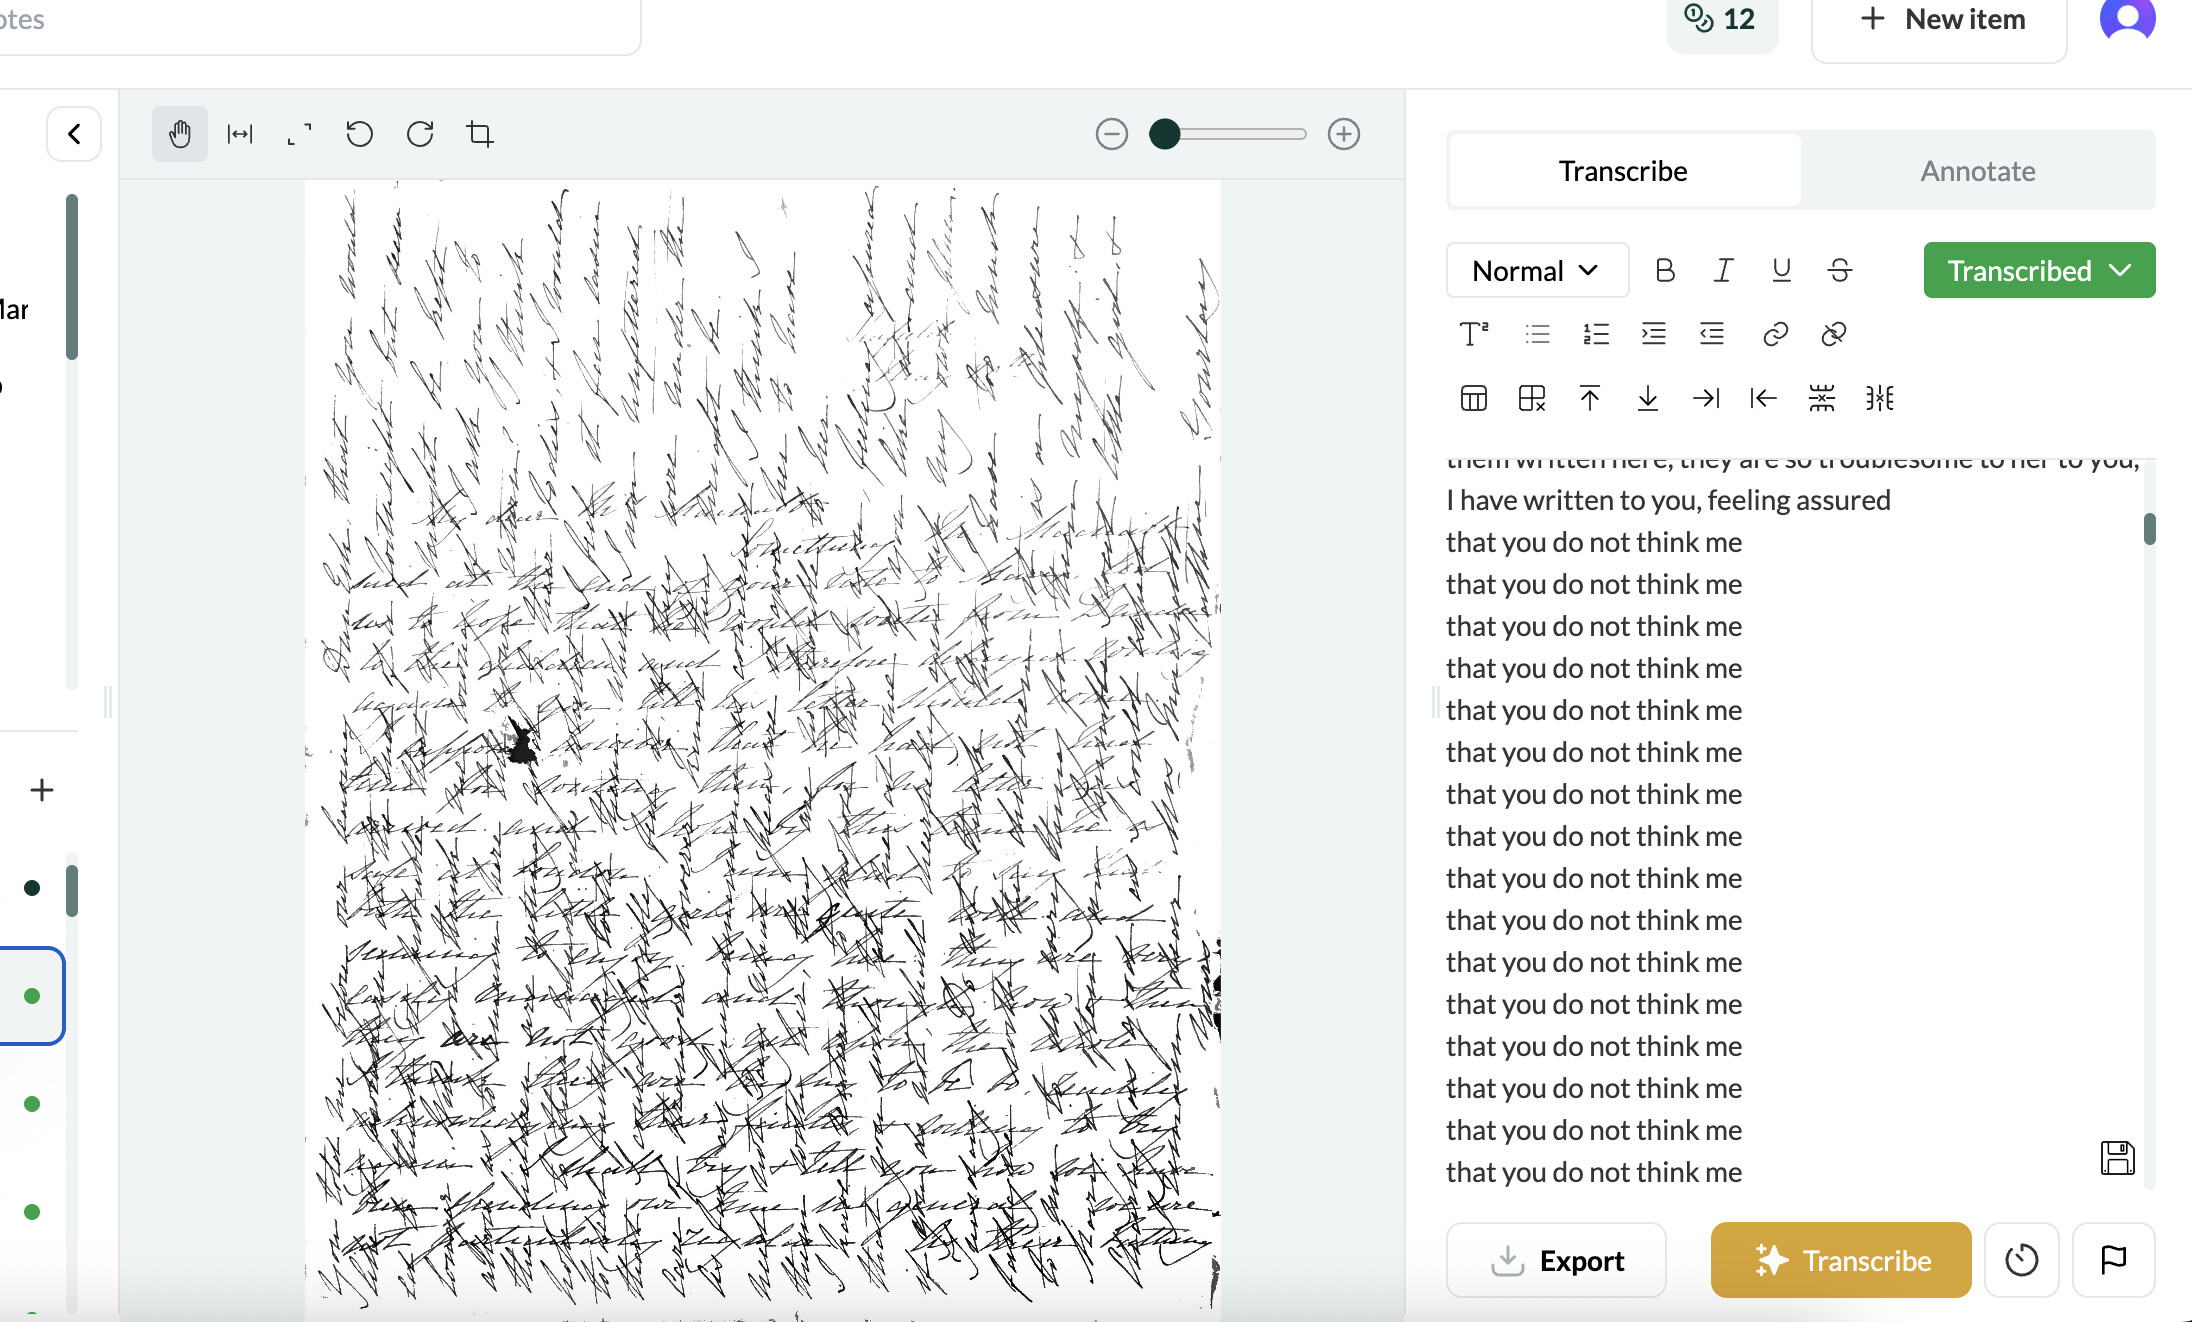Toggle strikethrough formatting
The image size is (2192, 1322).
(x=1839, y=270)
